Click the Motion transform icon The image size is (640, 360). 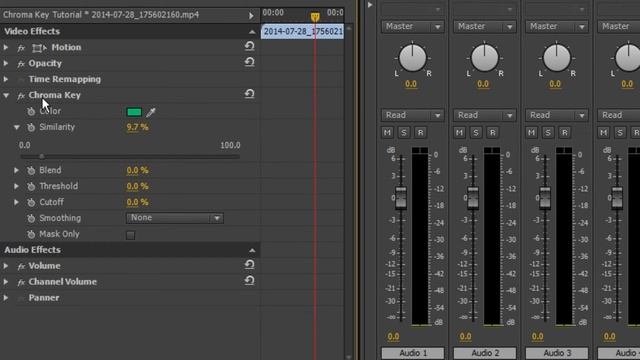coord(39,48)
